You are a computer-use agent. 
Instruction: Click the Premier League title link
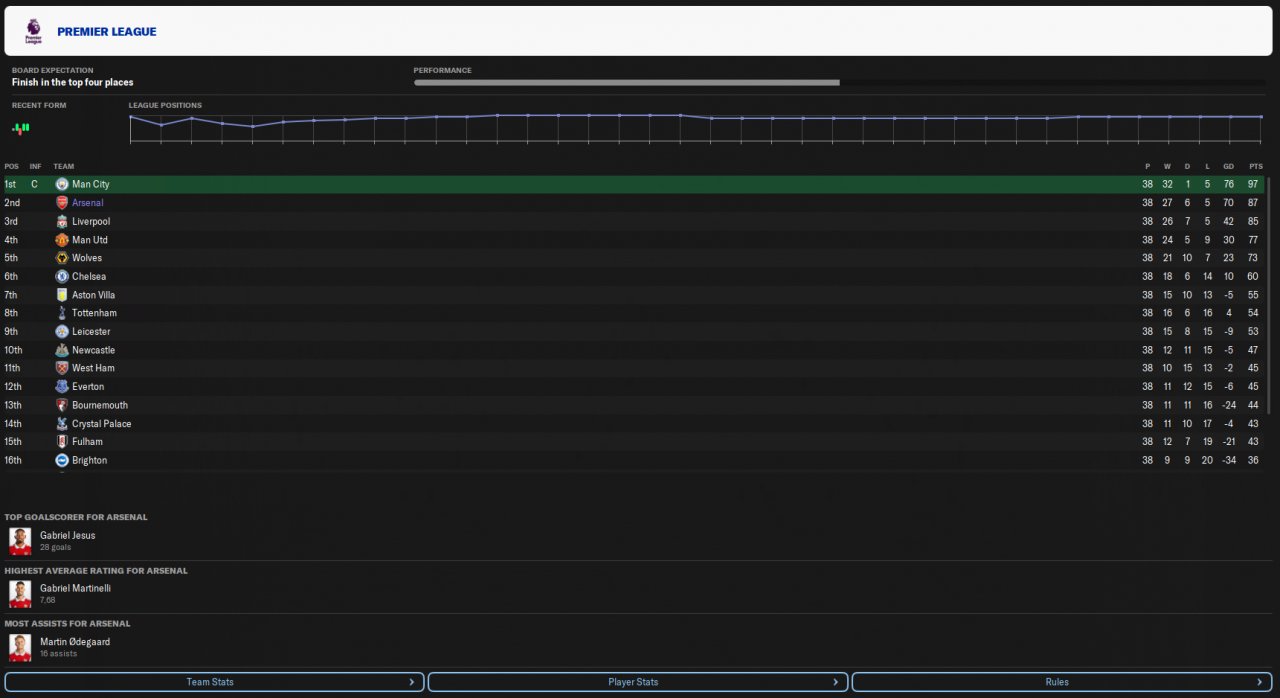[x=107, y=32]
